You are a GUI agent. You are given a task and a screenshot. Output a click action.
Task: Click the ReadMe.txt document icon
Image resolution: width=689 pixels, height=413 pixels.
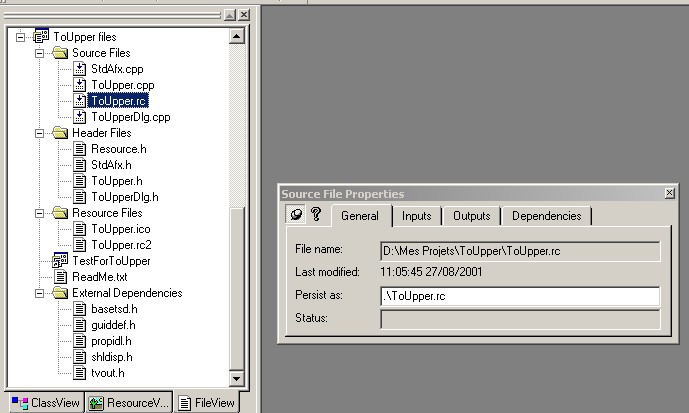(60, 277)
